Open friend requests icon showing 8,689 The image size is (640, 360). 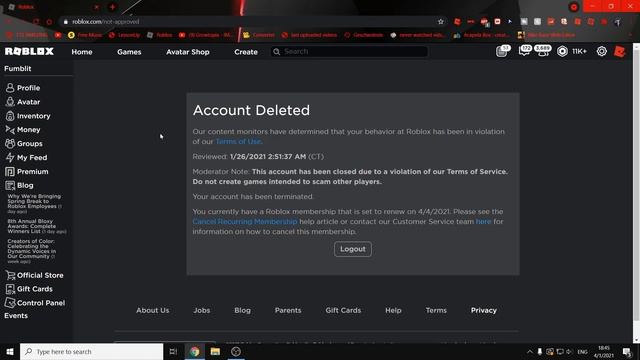pyautogui.click(x=543, y=51)
